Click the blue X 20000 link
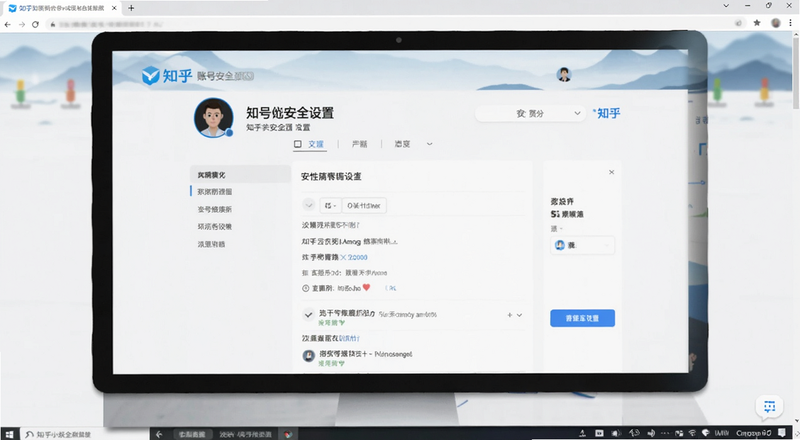Viewport: 800px width, 440px height. point(354,257)
